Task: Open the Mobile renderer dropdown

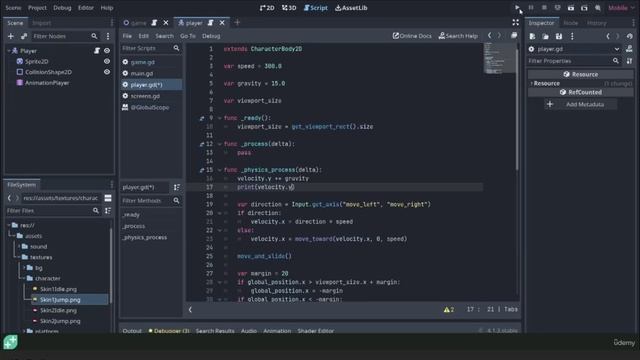Action: (x=621, y=8)
